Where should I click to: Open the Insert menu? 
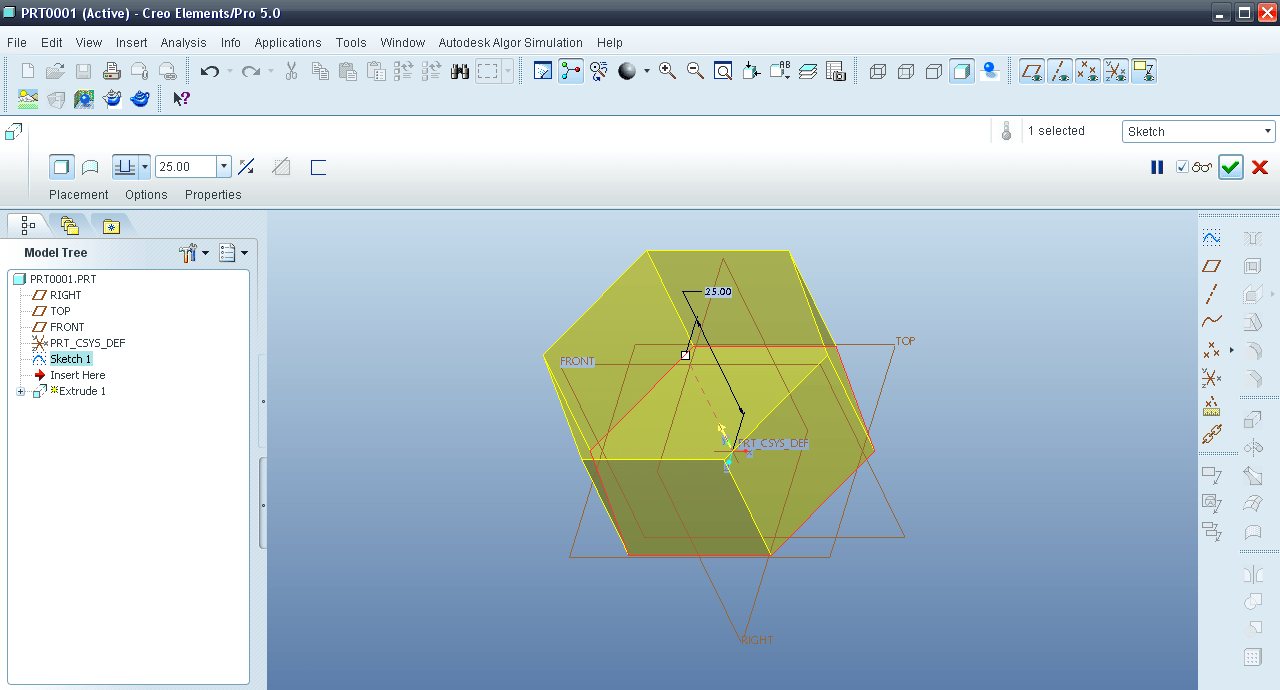point(131,42)
